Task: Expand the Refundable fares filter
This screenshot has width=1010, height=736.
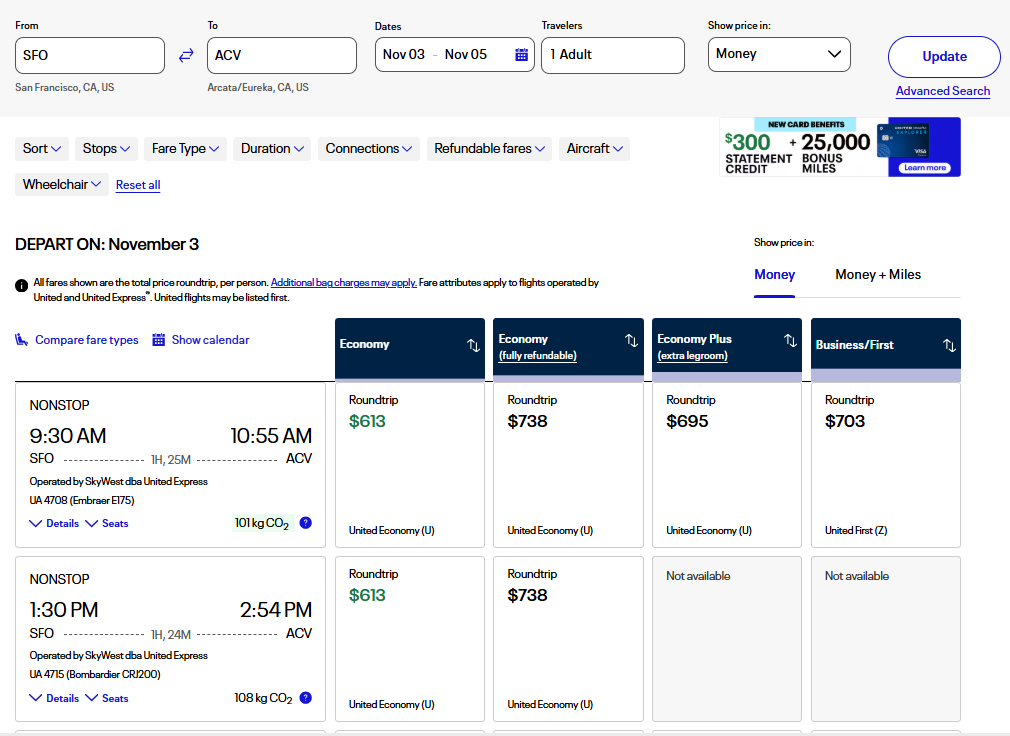Action: pos(489,149)
